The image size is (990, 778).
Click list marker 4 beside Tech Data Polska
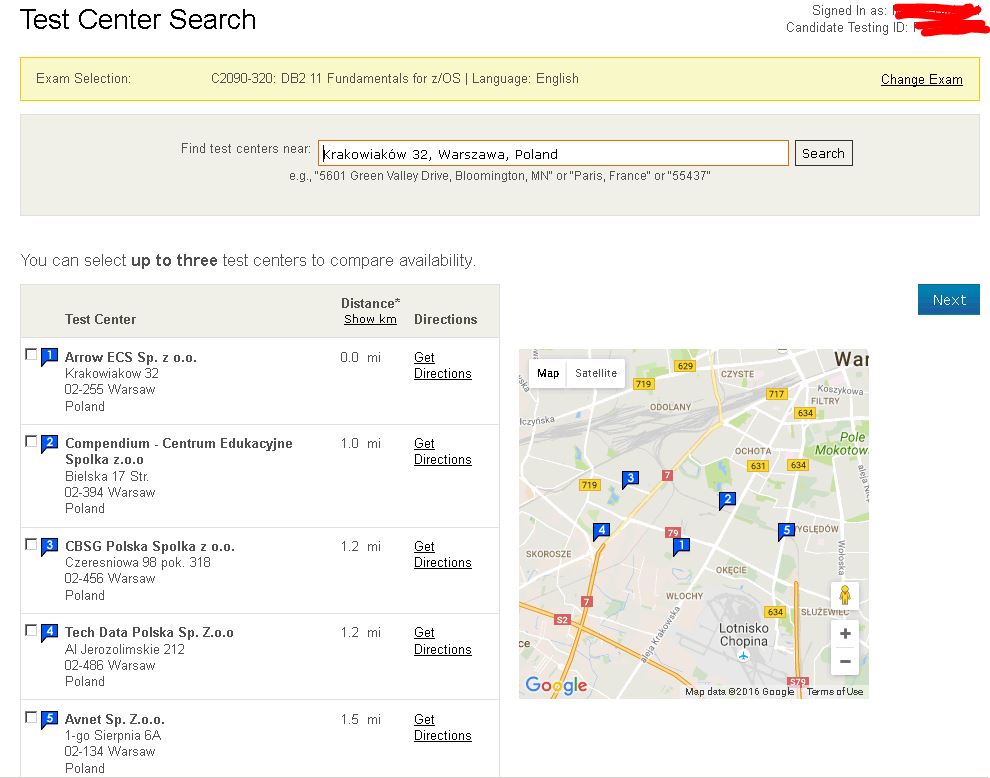point(49,632)
